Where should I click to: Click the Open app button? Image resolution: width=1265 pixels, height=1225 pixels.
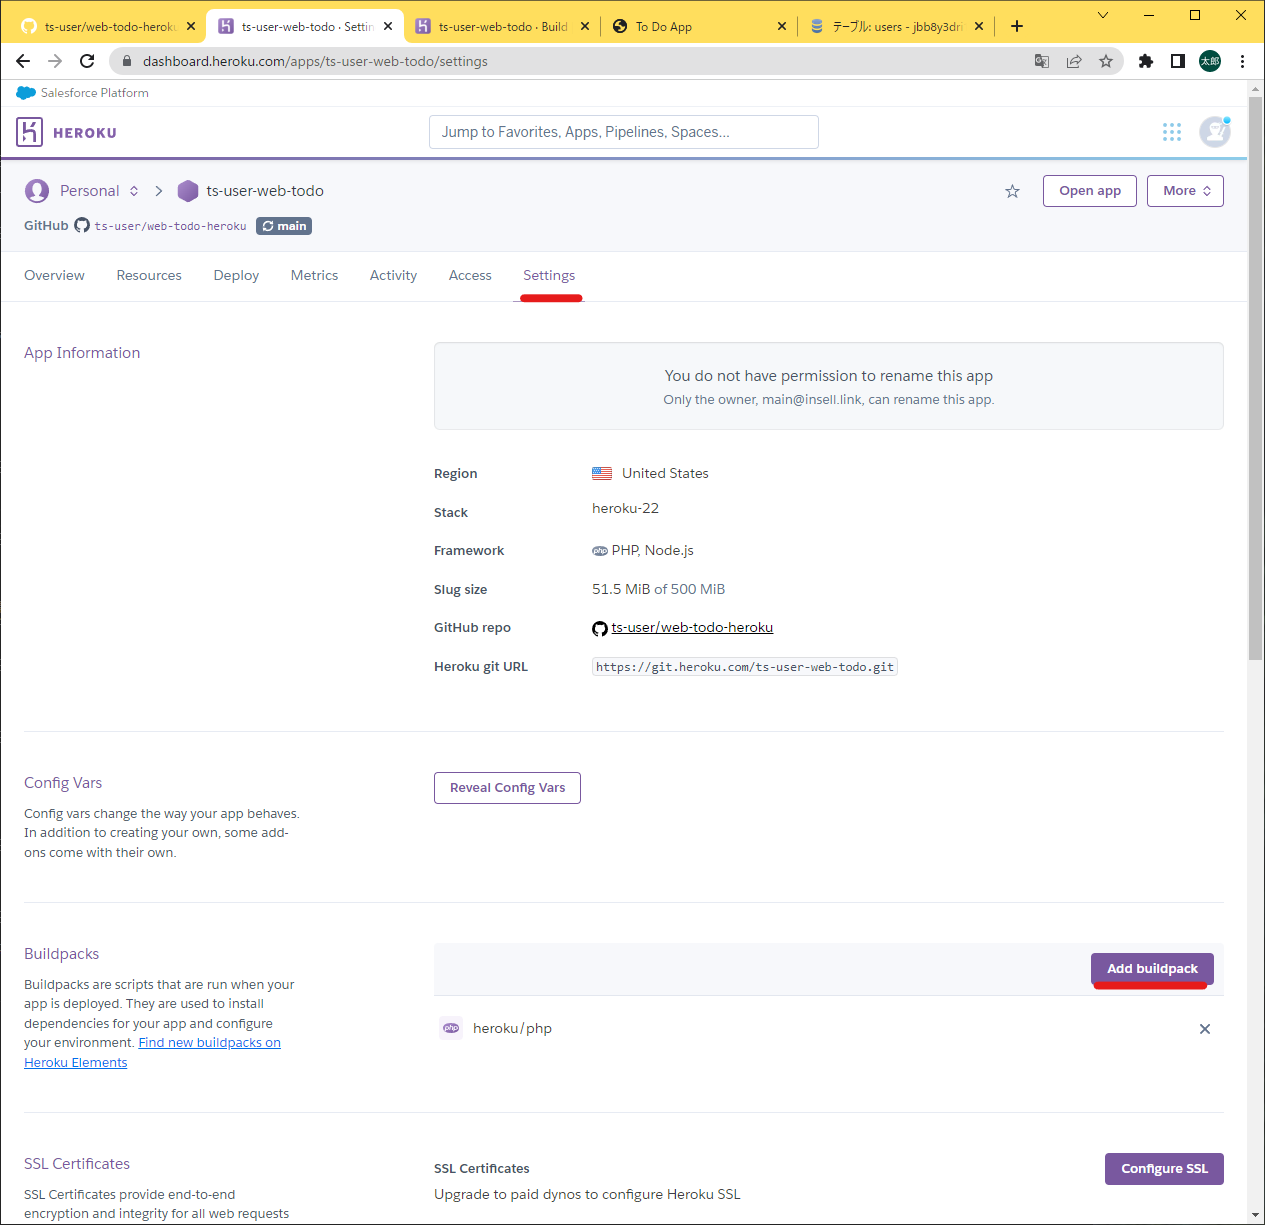pos(1090,191)
